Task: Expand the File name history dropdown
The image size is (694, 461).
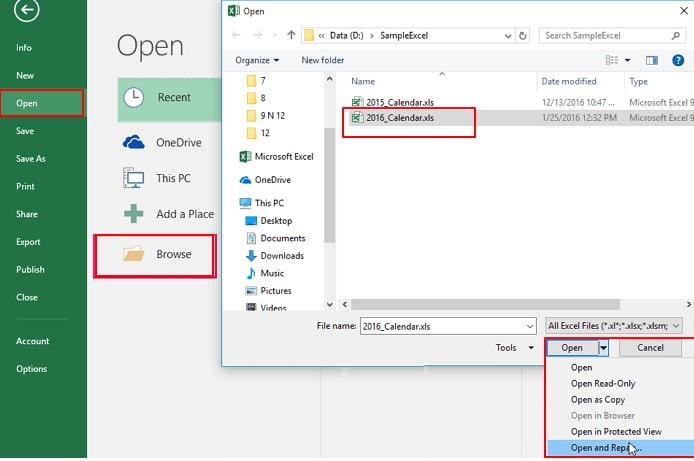Action: click(x=530, y=327)
